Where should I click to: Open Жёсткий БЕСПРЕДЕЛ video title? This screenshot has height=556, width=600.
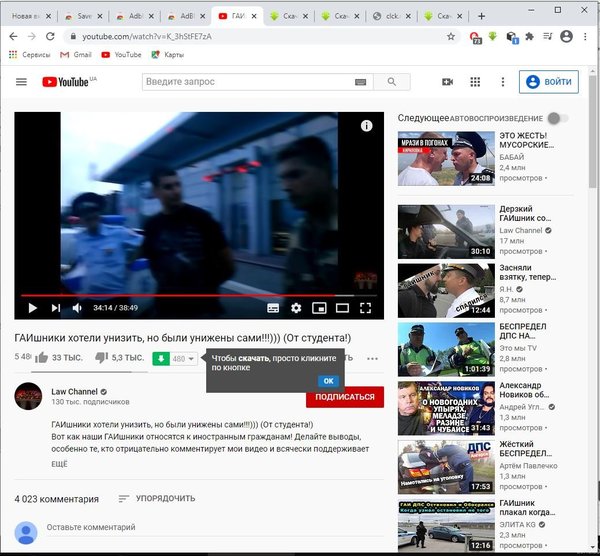point(525,449)
